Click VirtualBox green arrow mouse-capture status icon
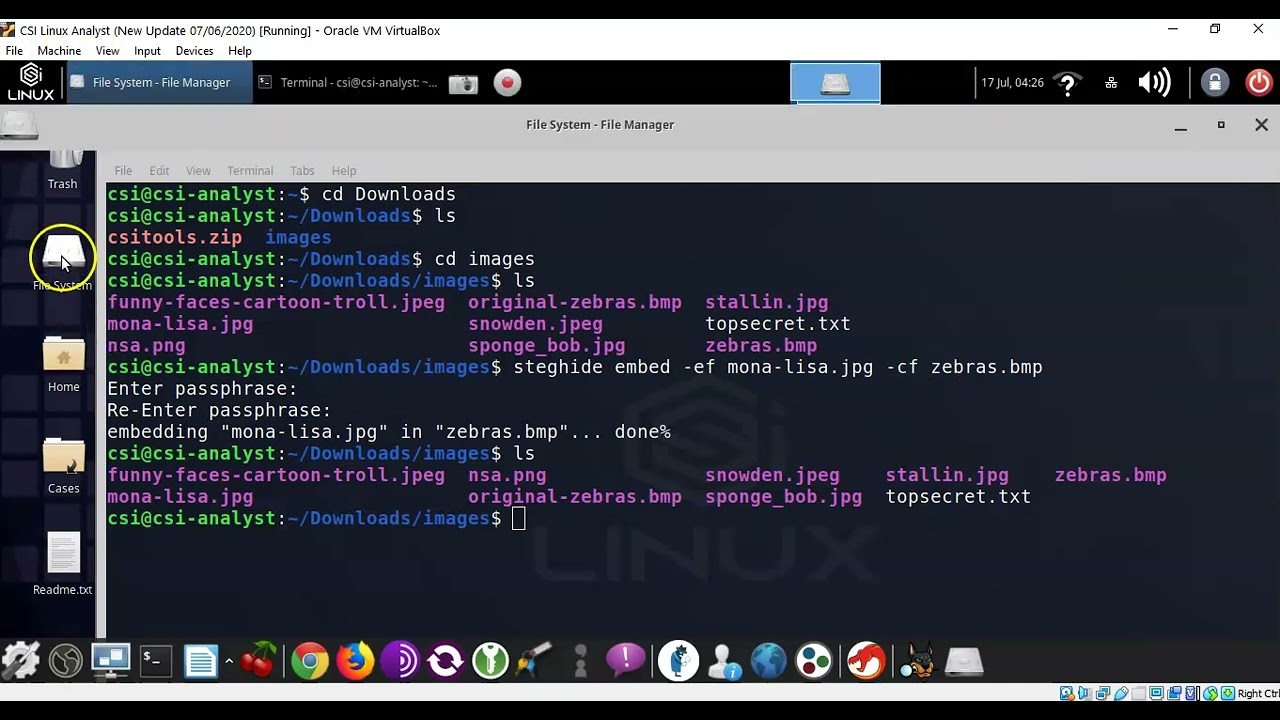The width and height of the screenshot is (1280, 720). [x=1211, y=694]
